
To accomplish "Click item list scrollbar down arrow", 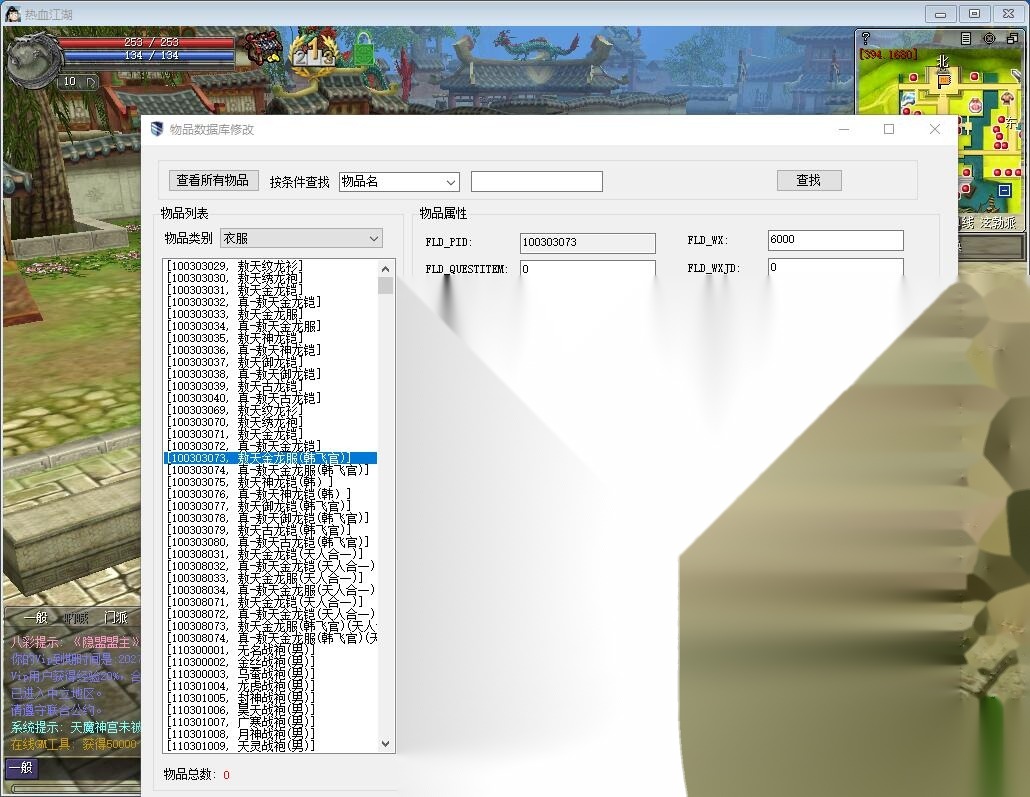I will tap(386, 744).
